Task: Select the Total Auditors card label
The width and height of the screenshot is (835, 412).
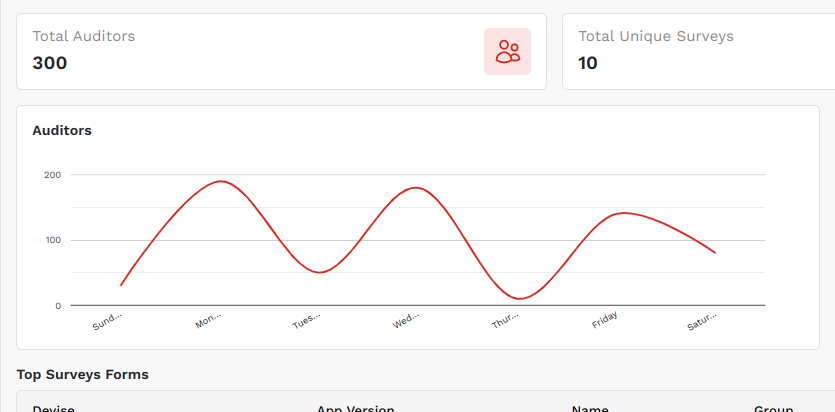Action: [x=83, y=36]
